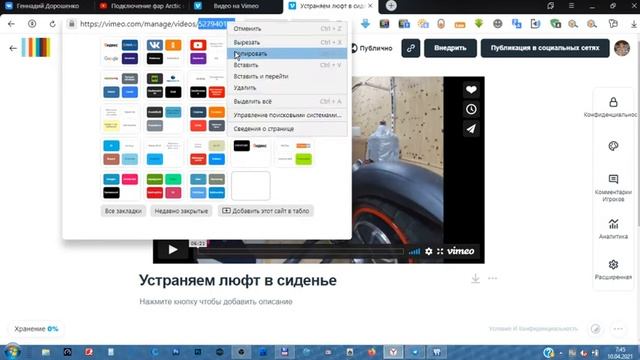This screenshot has height=360, width=640.
Task: Click the taskbar clock showing 7:45
Action: click(x=620, y=353)
